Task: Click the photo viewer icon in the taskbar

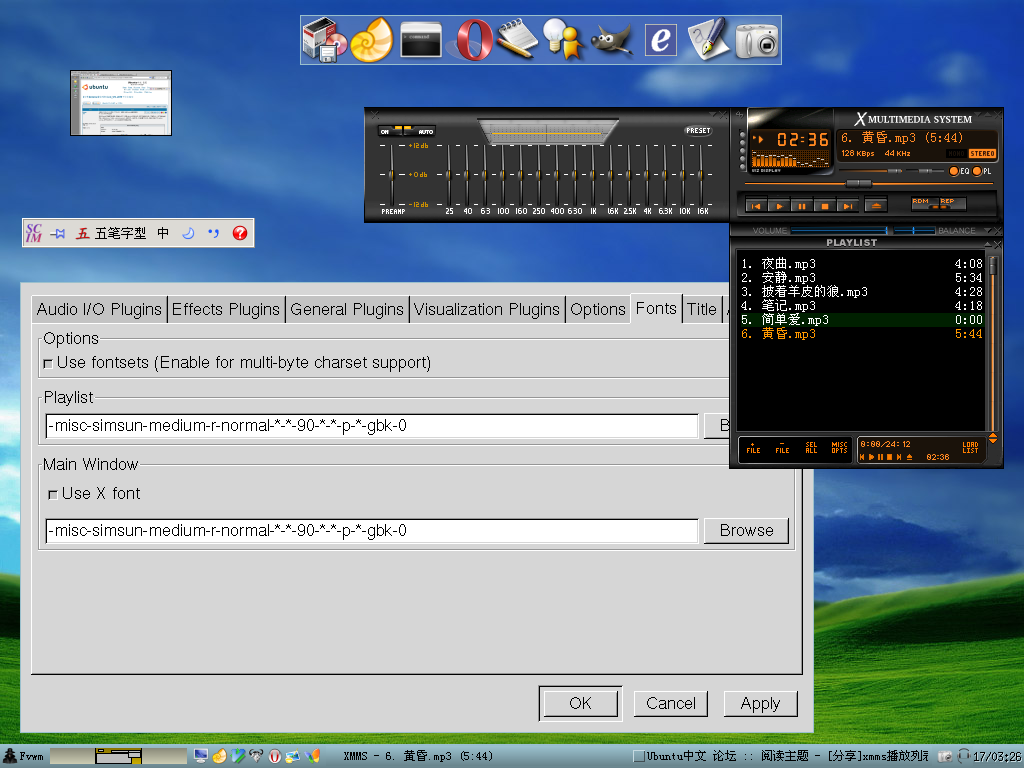Action: (293, 756)
